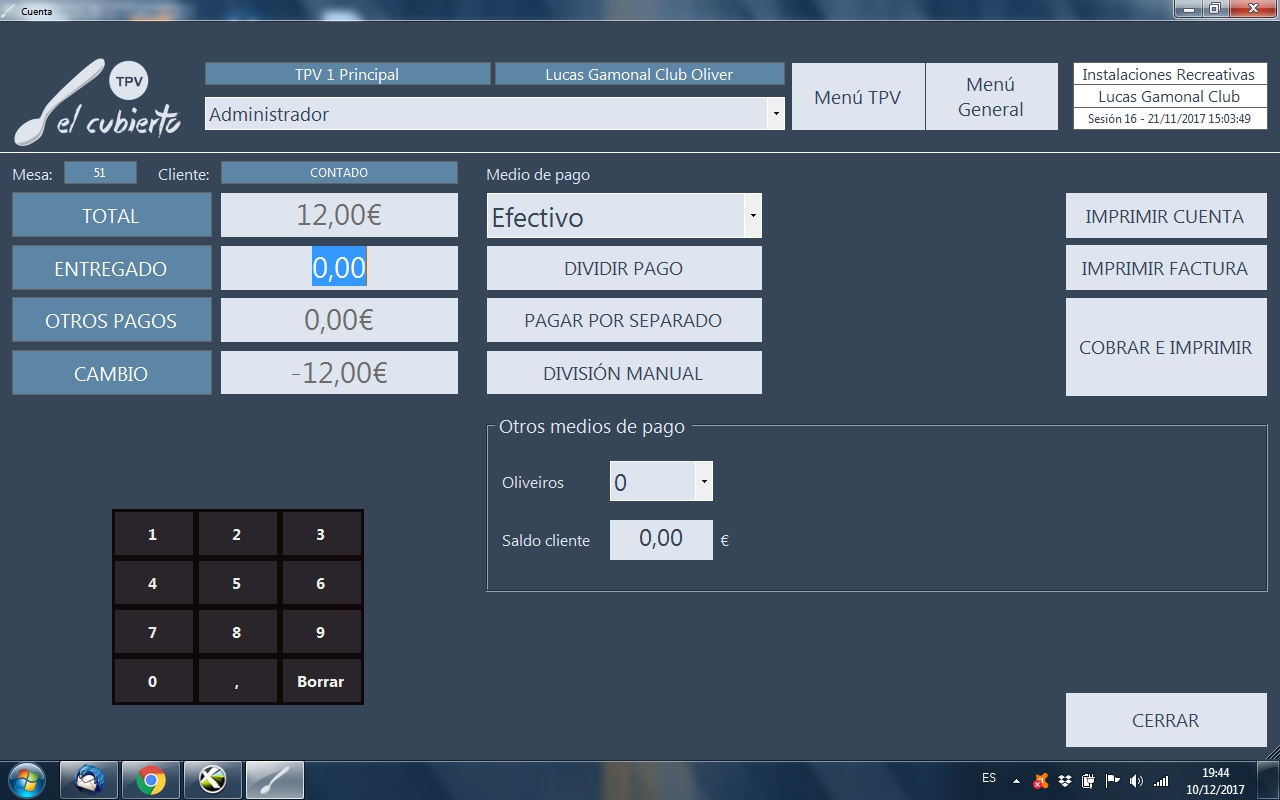Click the El Cubierto spoon taskbar icon
Viewport: 1280px width, 800px height.
click(x=275, y=779)
